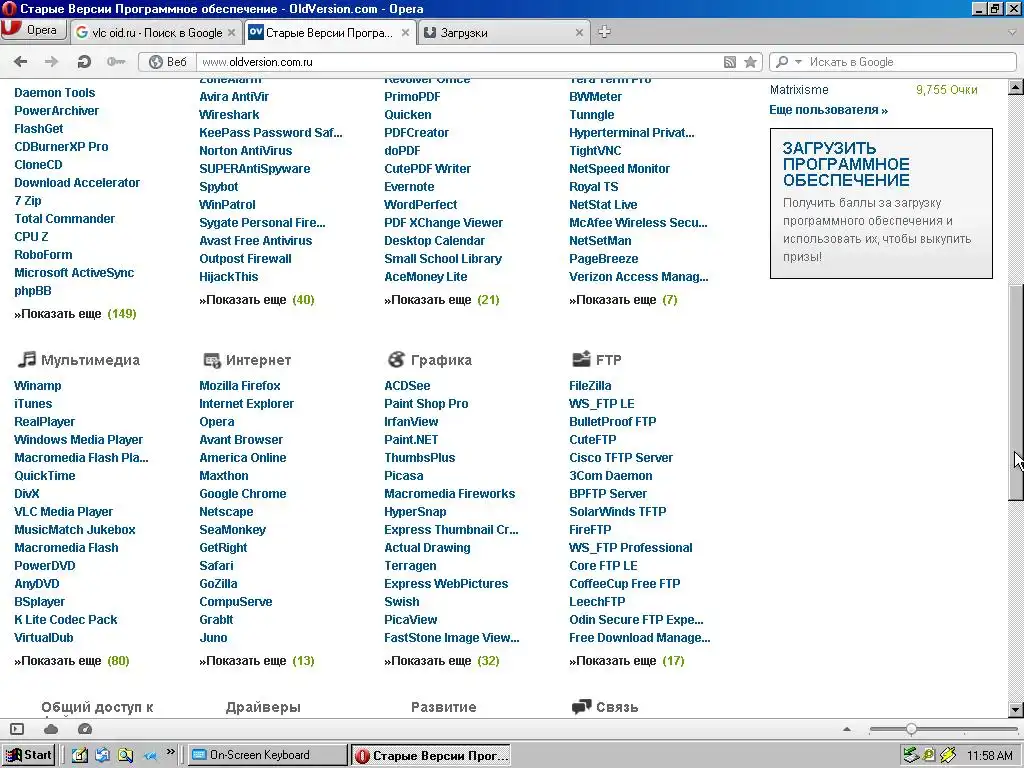Open the K Lite Codec Pack link

click(66, 620)
